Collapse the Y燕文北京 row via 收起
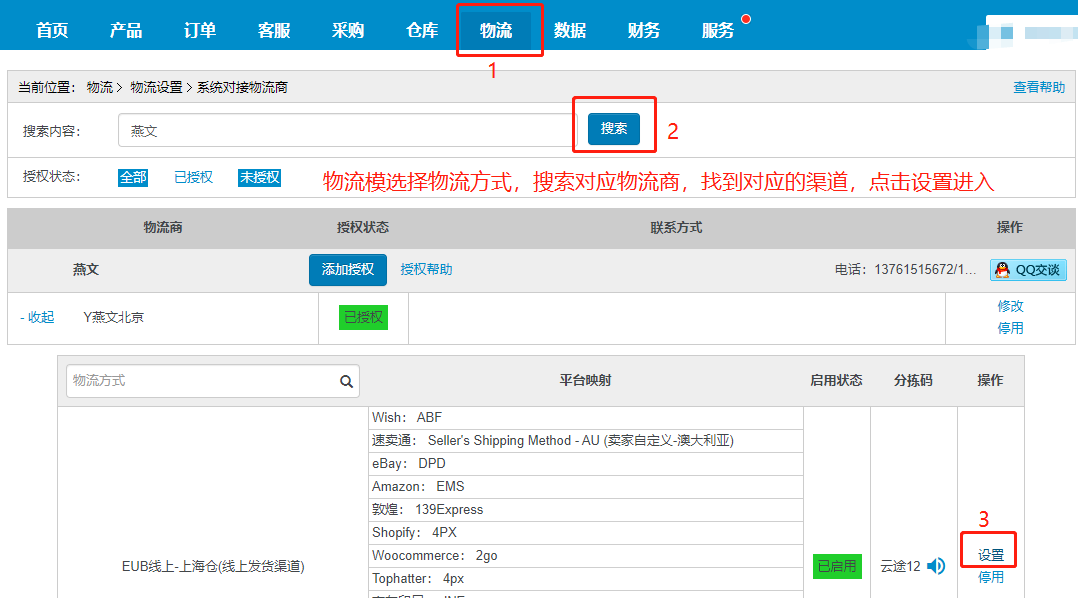Image resolution: width=1078 pixels, height=598 pixels. coord(37,317)
